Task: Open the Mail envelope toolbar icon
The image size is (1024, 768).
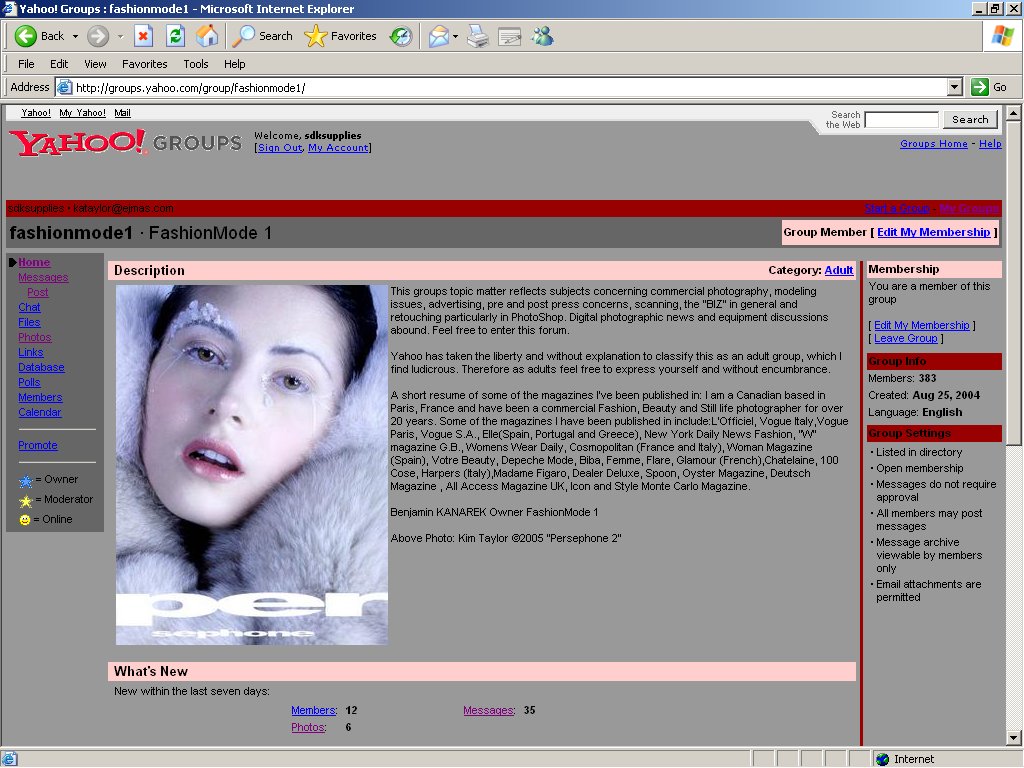Action: click(x=438, y=36)
